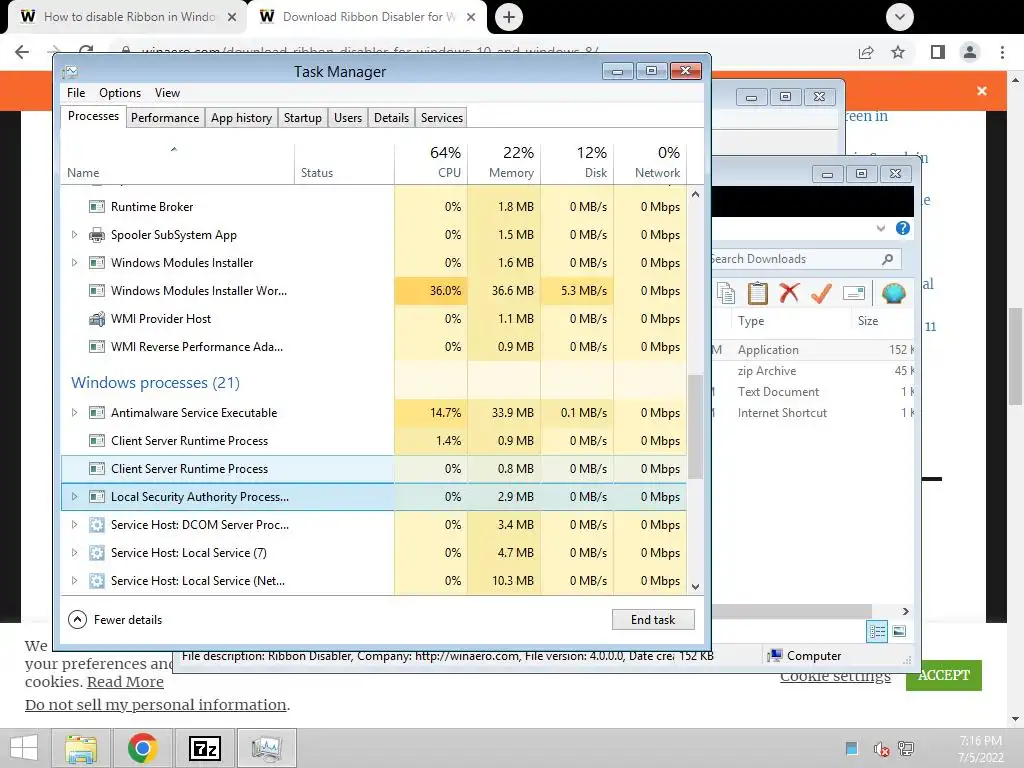1024x768 pixels.
Task: Accept cookies with ACCEPT button
Action: [944, 675]
